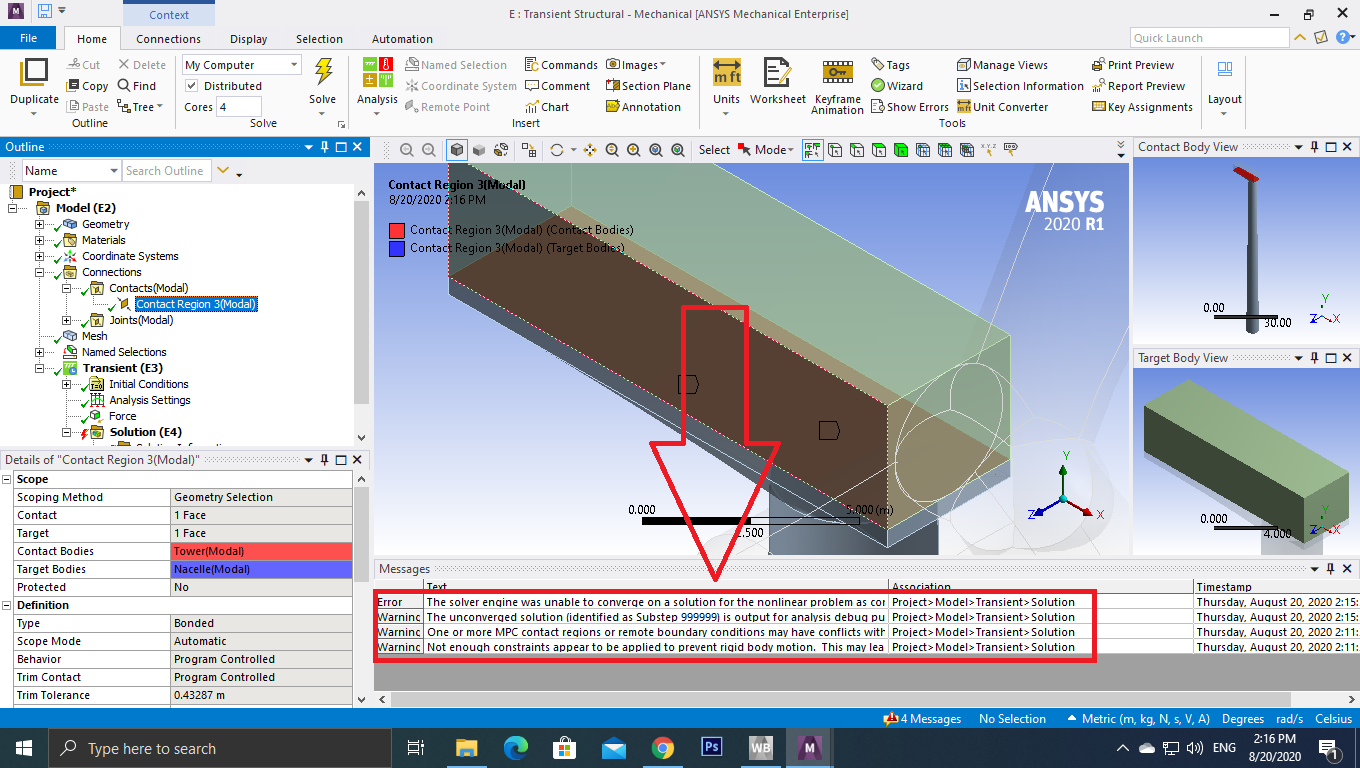
Task: Launch Keyframe Animation
Action: click(837, 86)
